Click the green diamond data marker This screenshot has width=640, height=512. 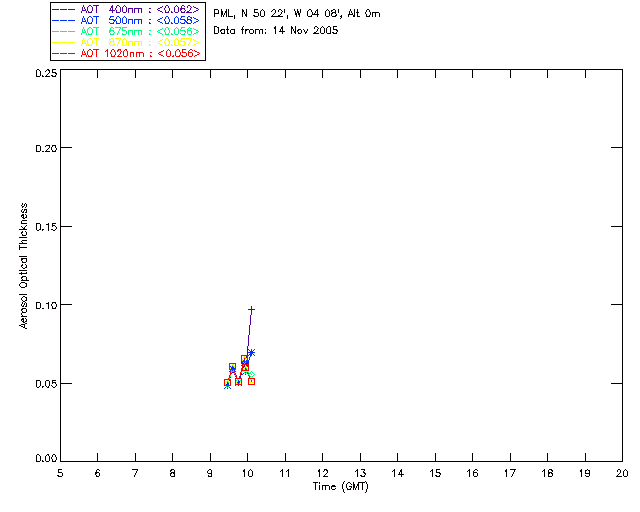click(x=251, y=374)
